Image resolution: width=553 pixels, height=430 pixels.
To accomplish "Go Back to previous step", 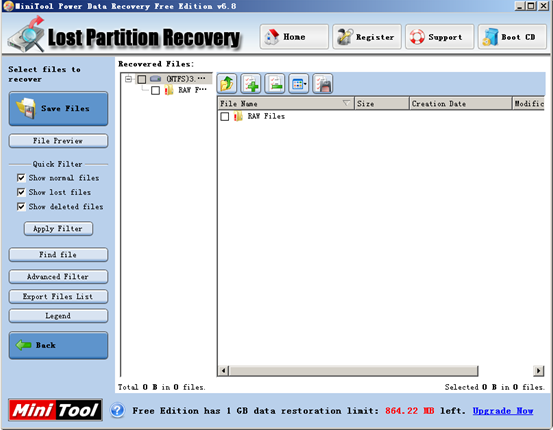I will click(58, 345).
